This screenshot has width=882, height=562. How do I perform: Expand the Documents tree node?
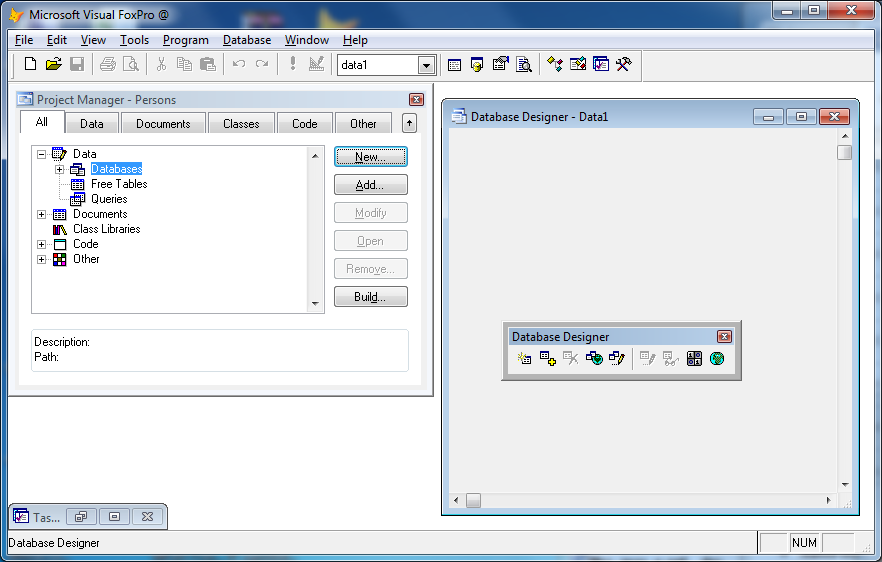point(41,214)
